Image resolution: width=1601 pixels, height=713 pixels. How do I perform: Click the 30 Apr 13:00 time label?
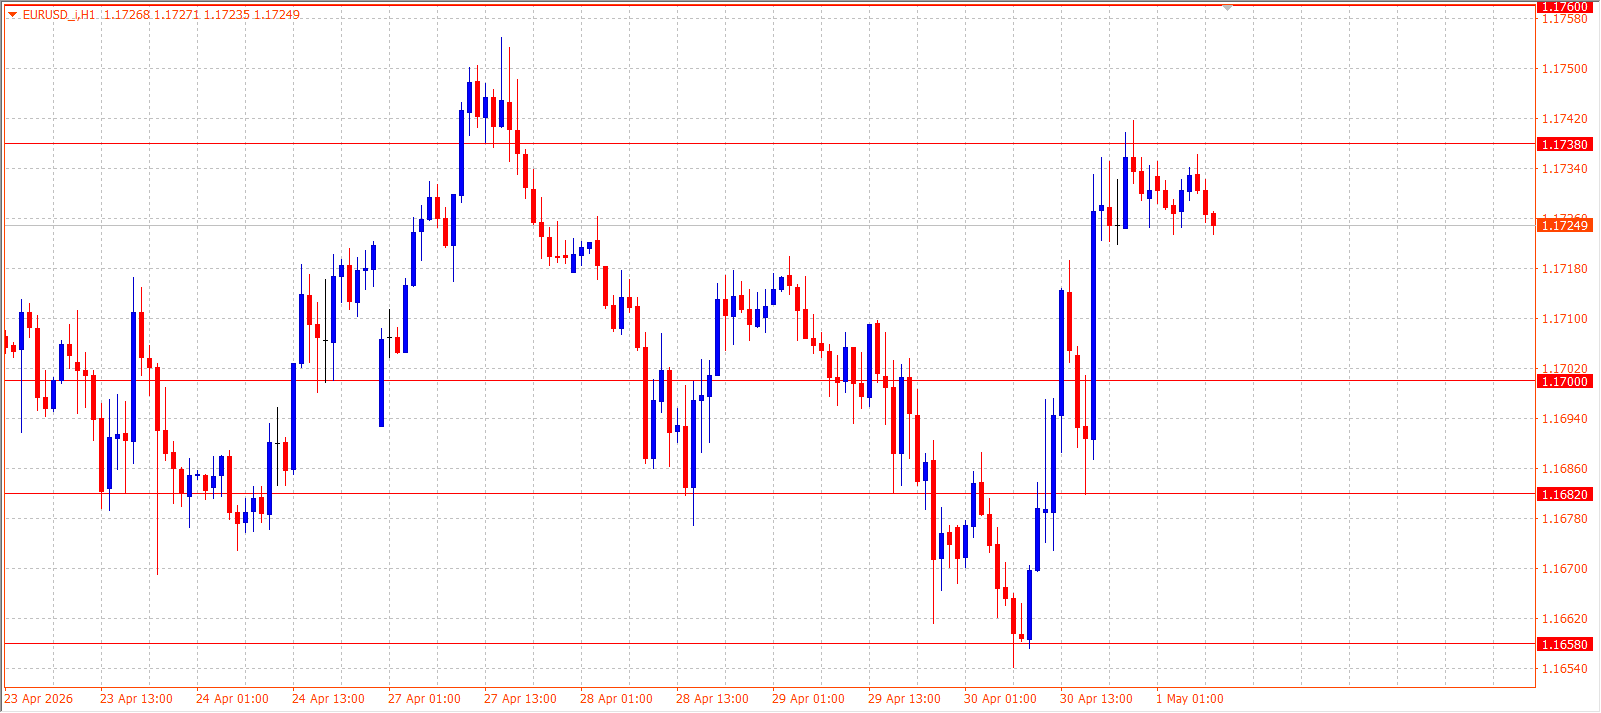point(1096,699)
